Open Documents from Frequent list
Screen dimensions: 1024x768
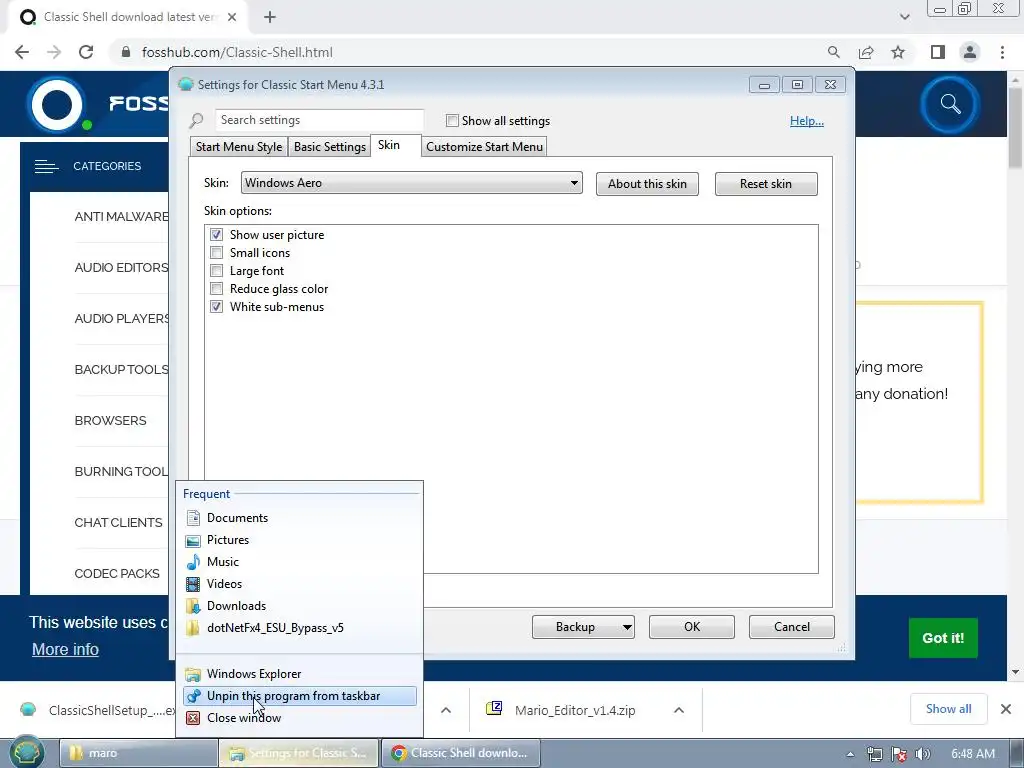point(300,518)
